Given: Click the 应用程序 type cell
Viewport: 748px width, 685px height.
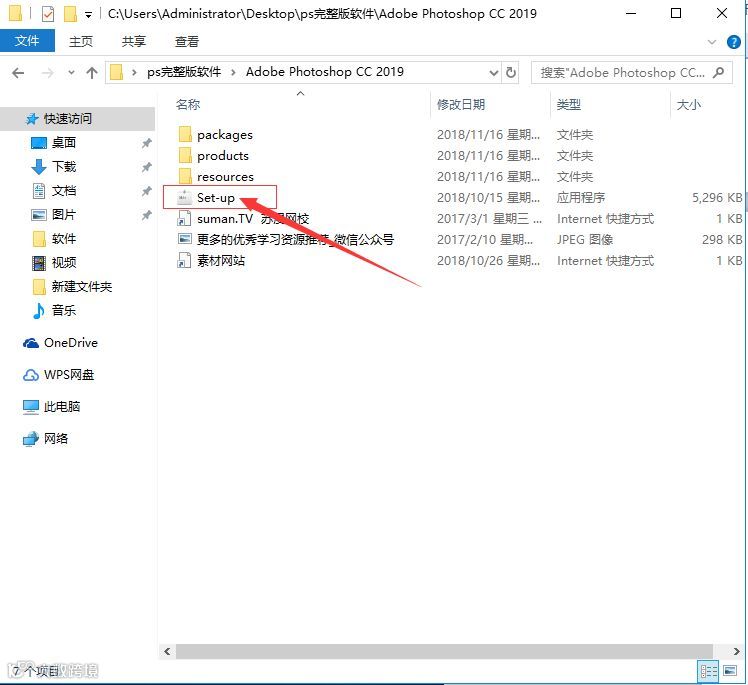Looking at the screenshot, I should click(581, 198).
